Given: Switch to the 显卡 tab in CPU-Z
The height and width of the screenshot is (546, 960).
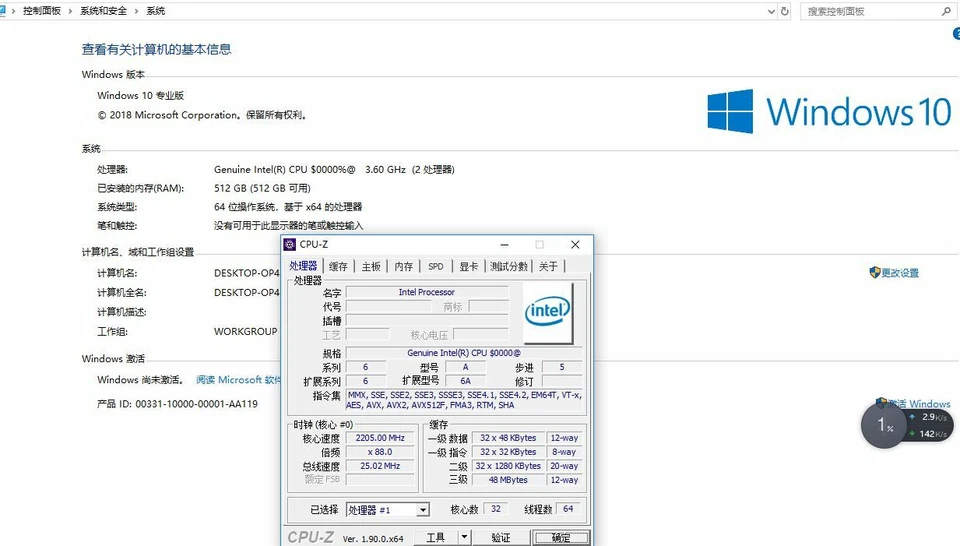Looking at the screenshot, I should coord(468,266).
